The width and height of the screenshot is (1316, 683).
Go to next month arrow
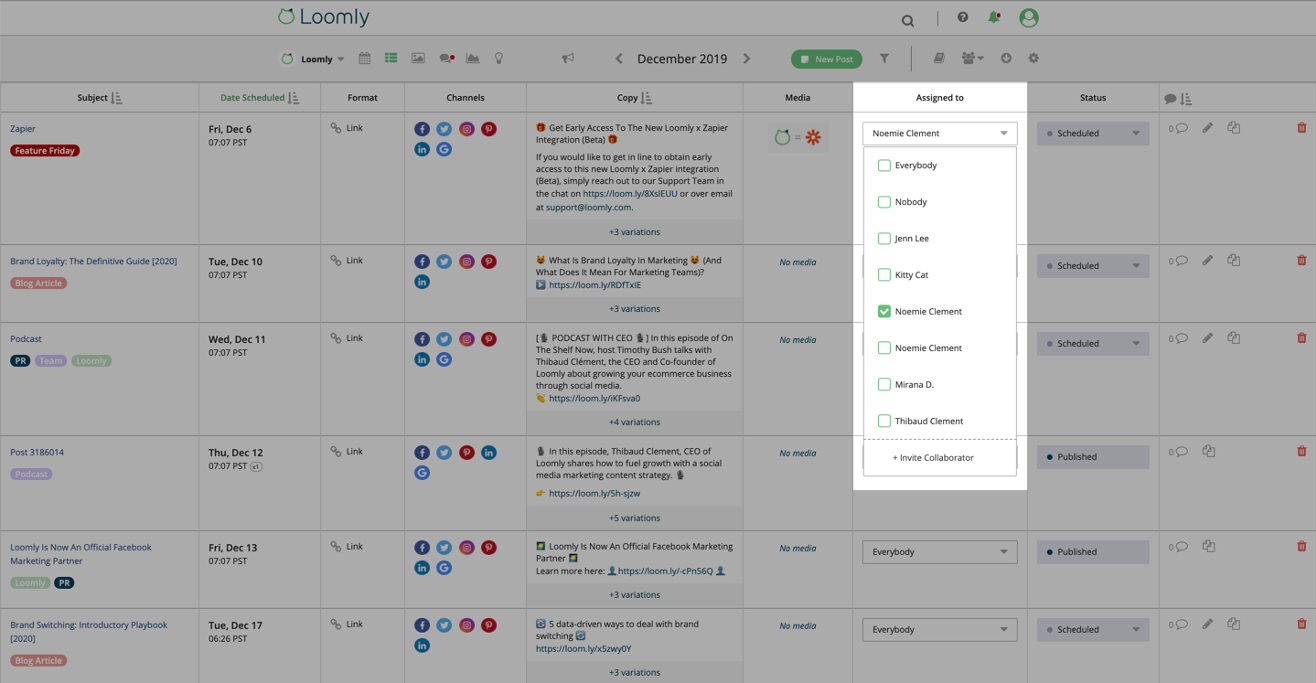click(747, 59)
